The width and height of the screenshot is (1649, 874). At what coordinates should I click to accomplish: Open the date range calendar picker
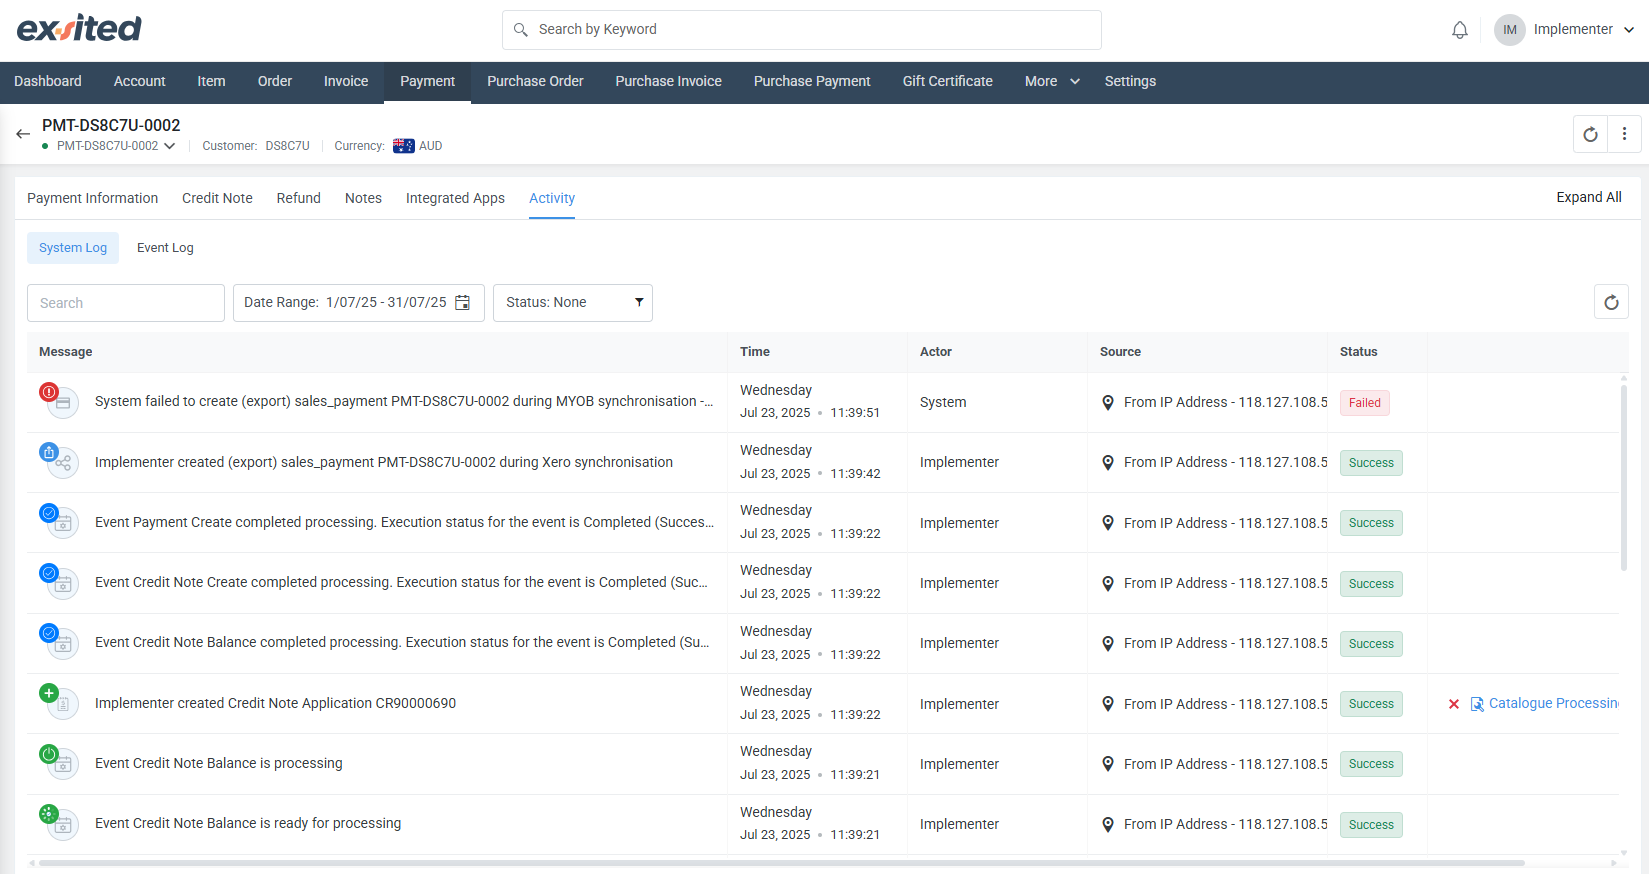pos(463,302)
